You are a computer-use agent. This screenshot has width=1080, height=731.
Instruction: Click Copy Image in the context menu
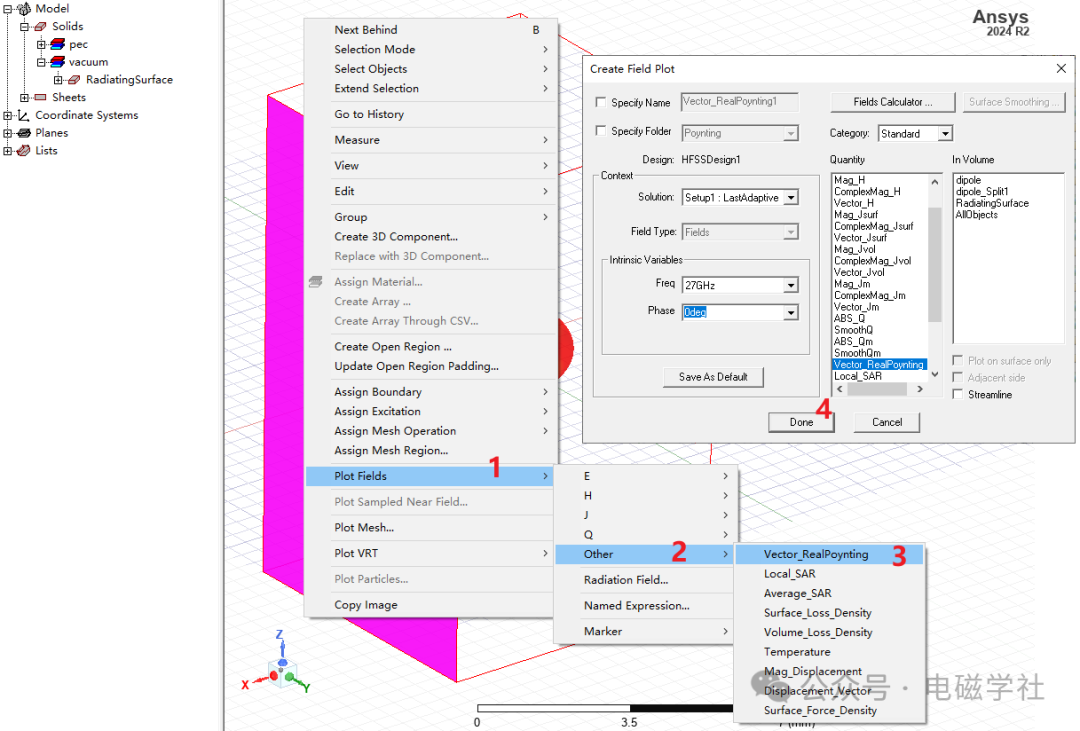point(430,605)
